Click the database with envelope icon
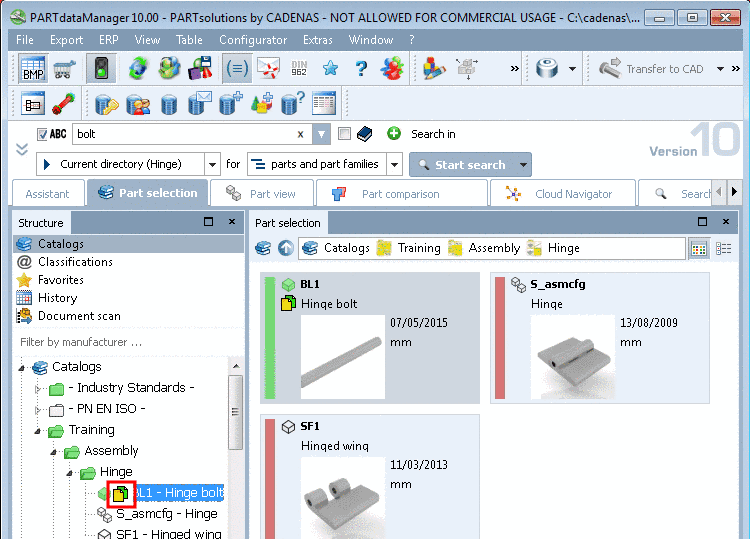The image size is (750, 539). tap(200, 103)
